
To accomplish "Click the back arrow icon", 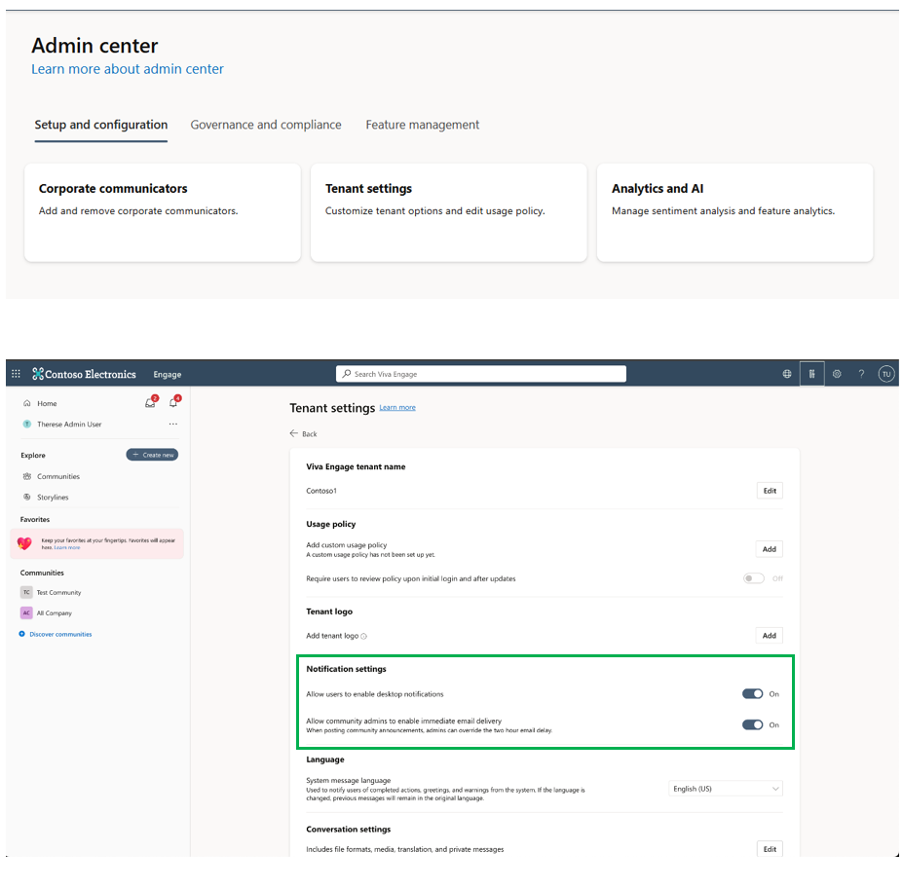I will [x=294, y=434].
